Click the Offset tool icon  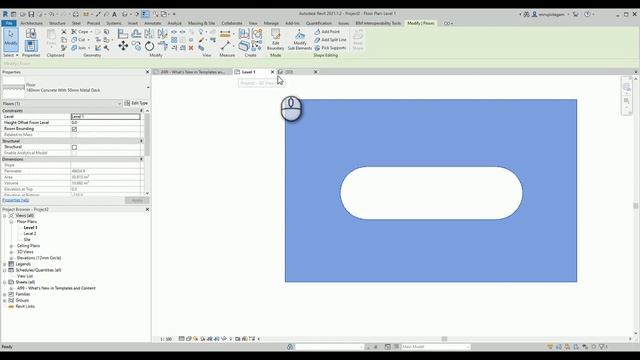(x=136, y=33)
